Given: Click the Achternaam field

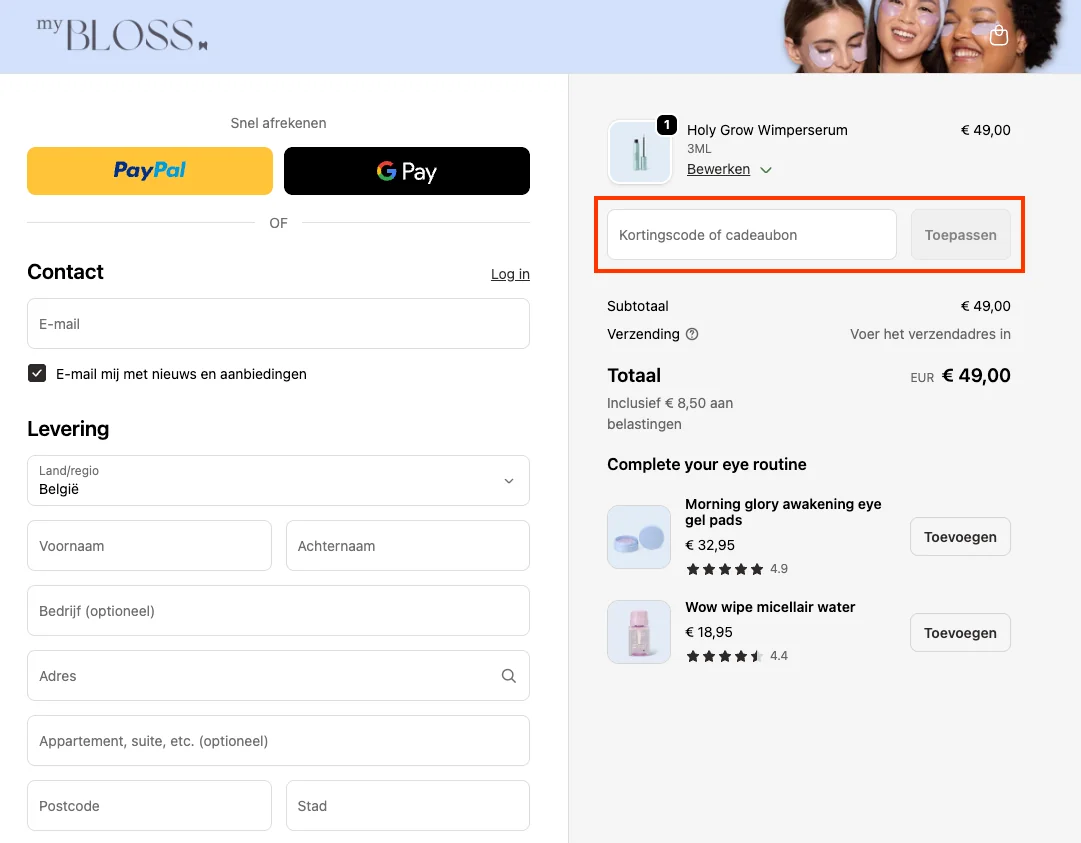Looking at the screenshot, I should click(408, 546).
